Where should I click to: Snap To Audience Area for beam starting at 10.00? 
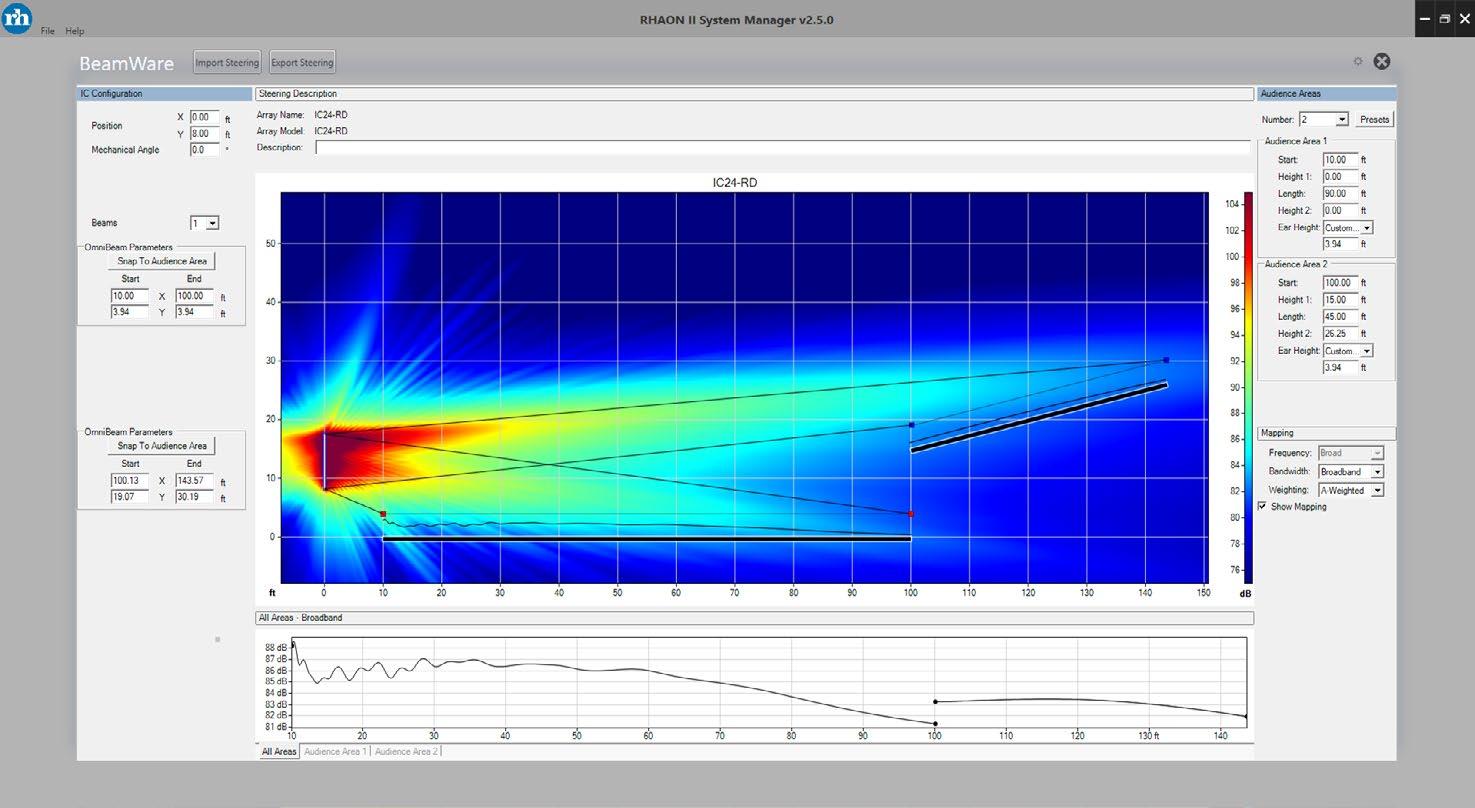coord(162,261)
